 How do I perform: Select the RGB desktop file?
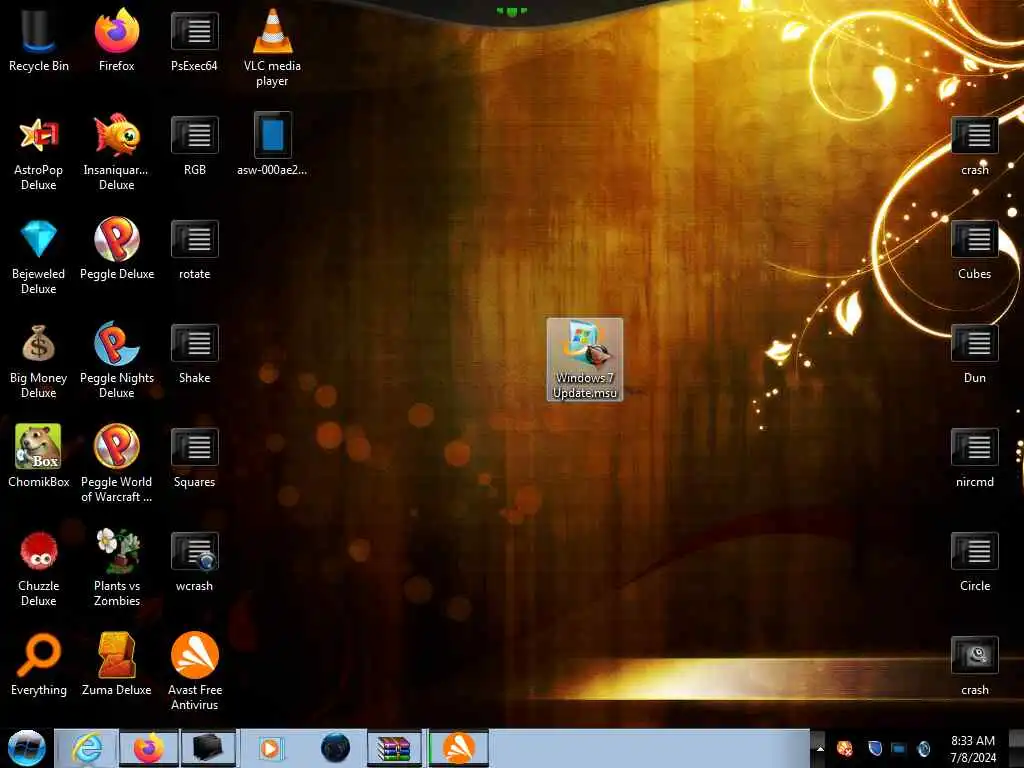coord(194,145)
